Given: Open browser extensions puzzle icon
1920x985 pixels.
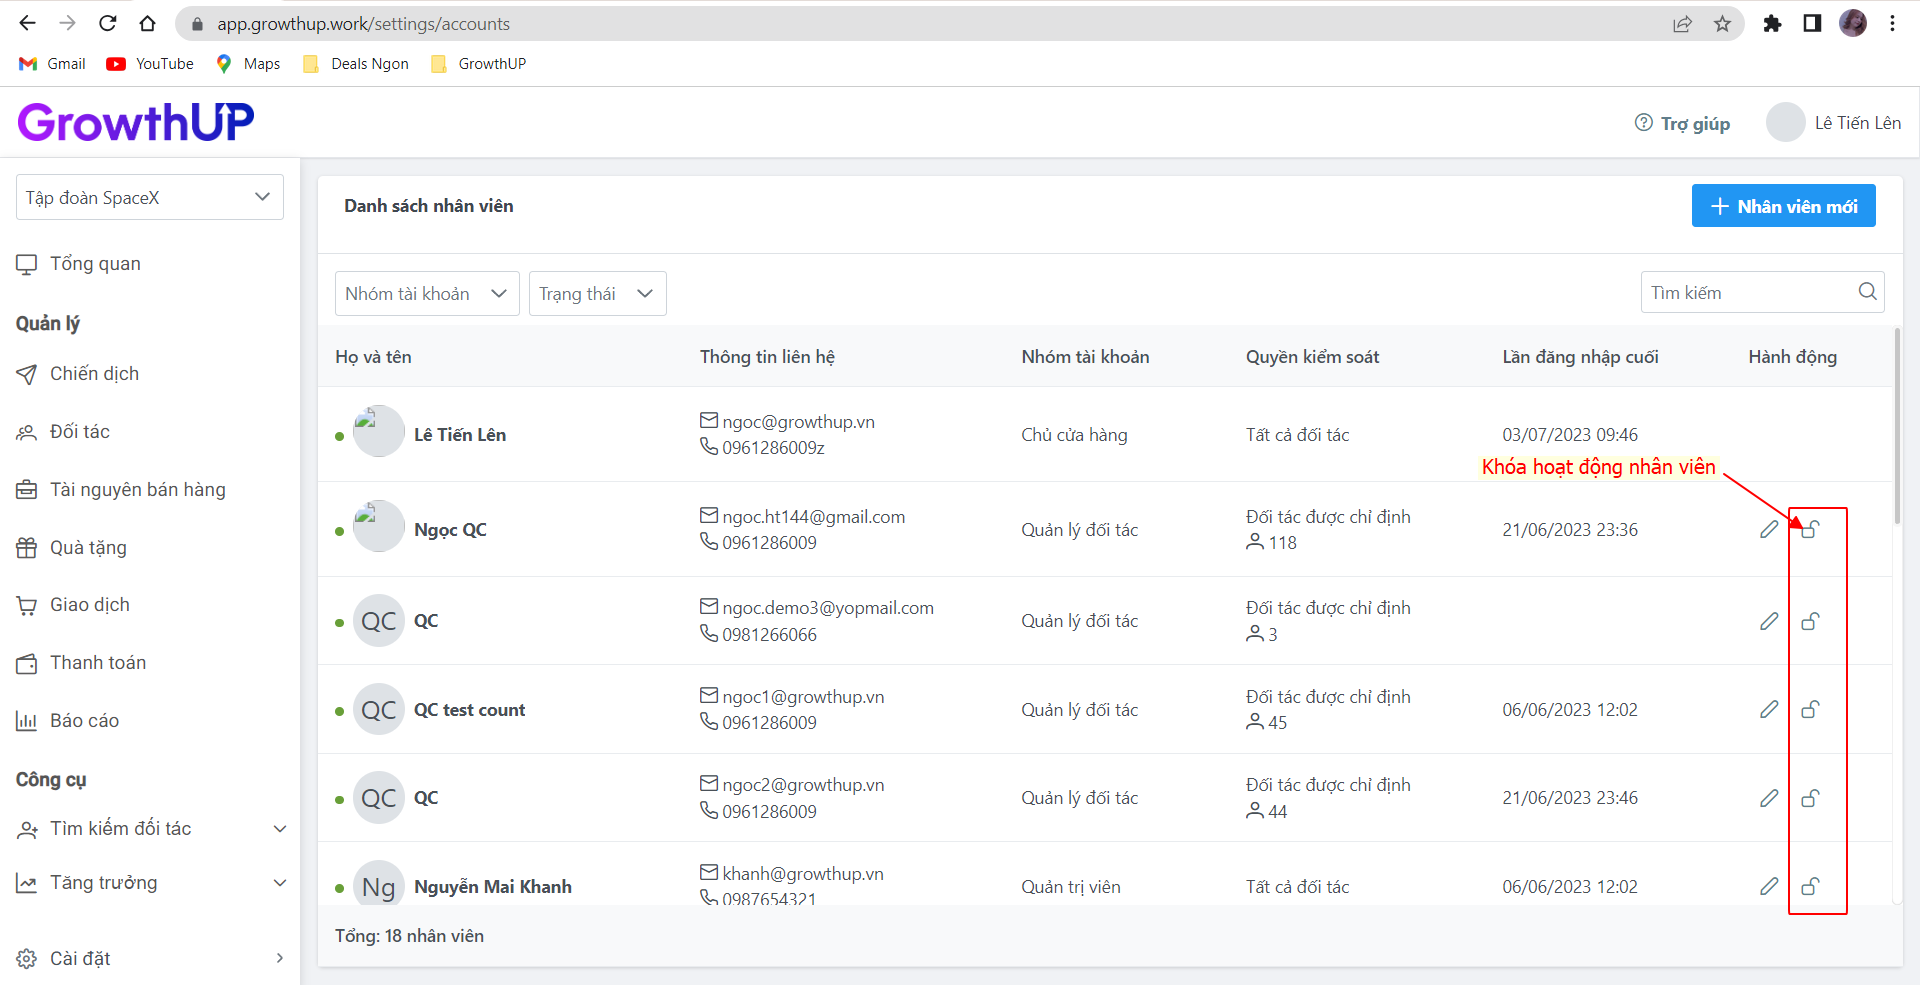Looking at the screenshot, I should (x=1772, y=24).
